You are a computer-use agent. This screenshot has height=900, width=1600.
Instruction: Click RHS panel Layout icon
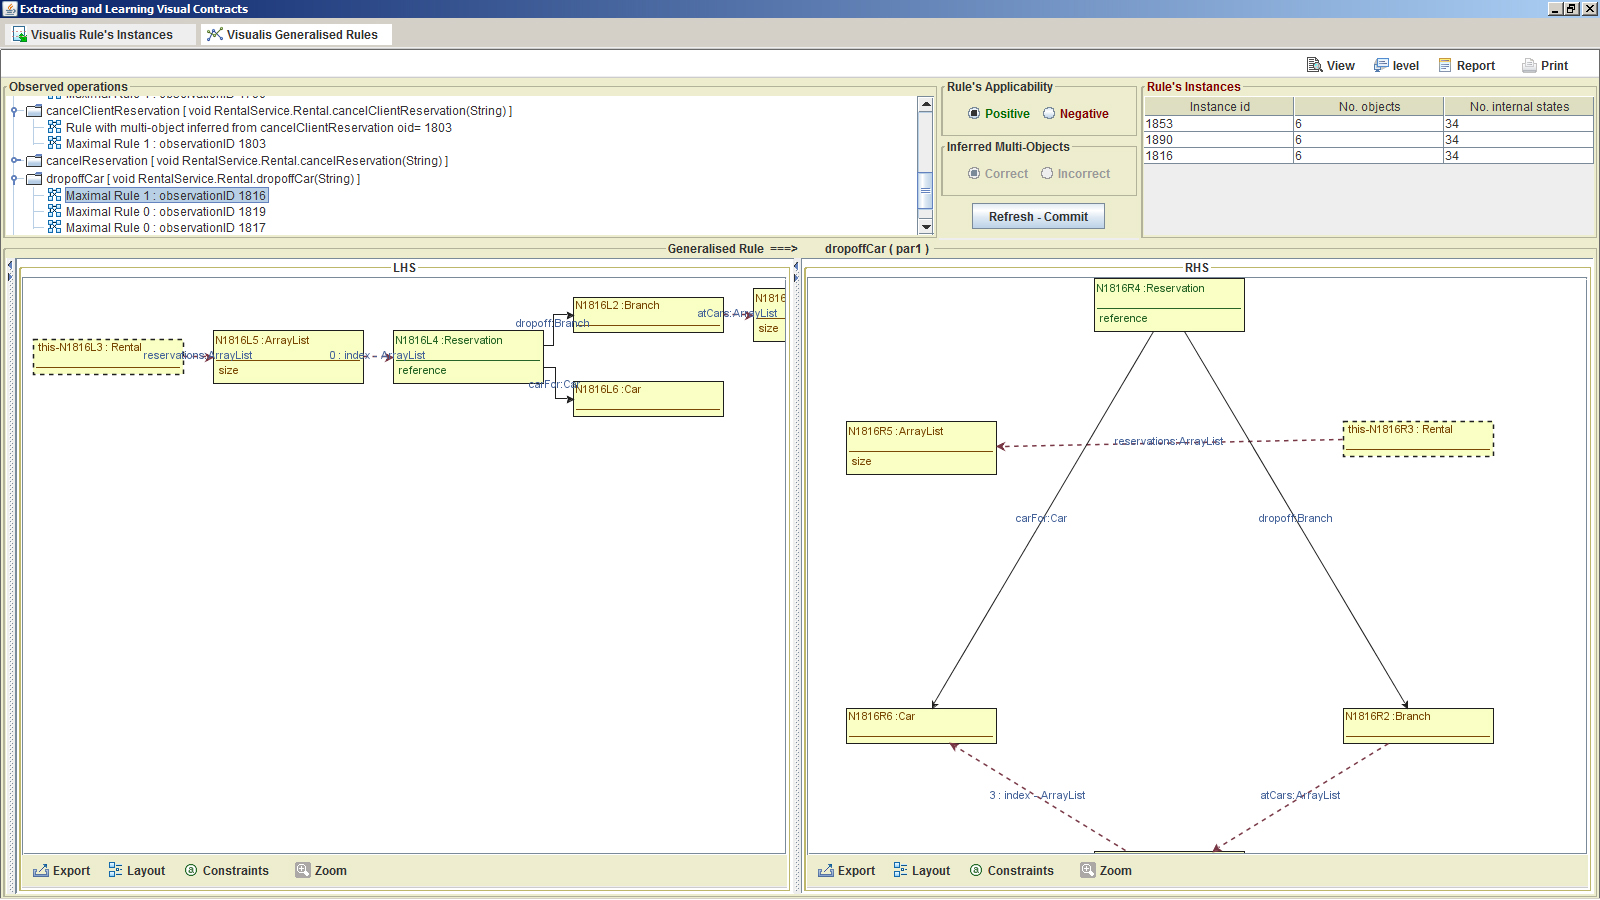[900, 870]
